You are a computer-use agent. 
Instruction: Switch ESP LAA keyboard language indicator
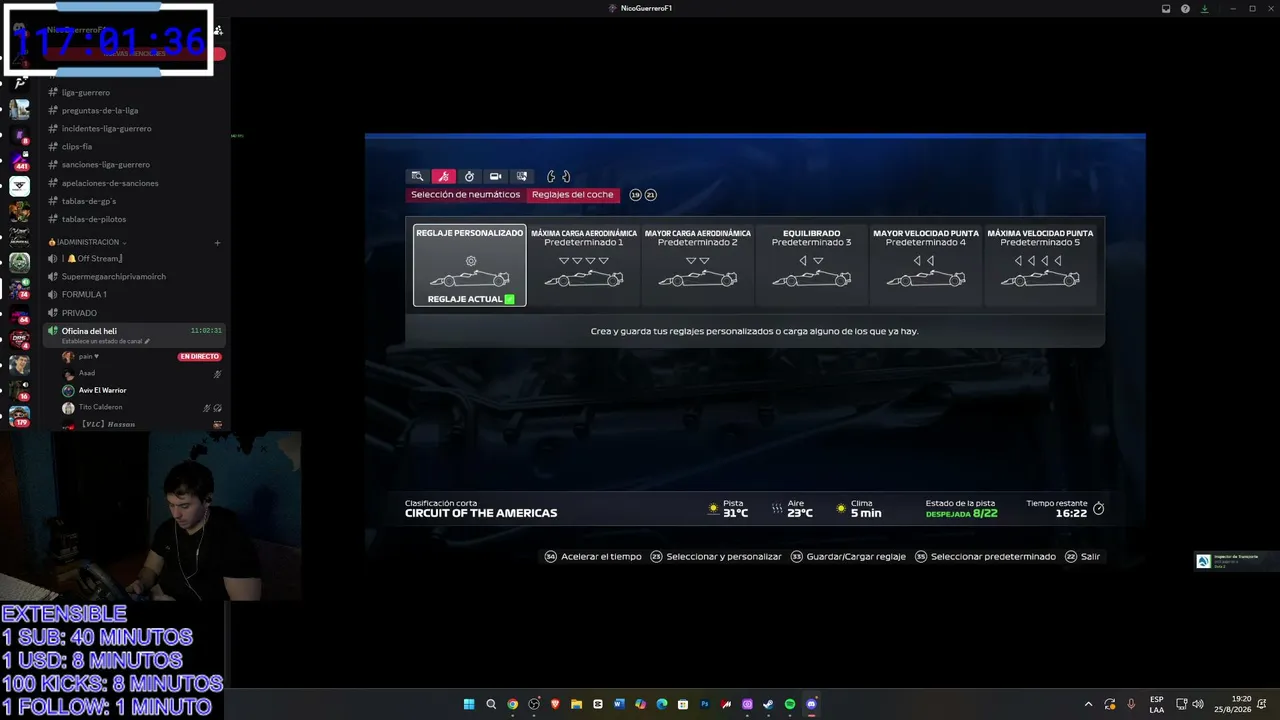click(1157, 704)
